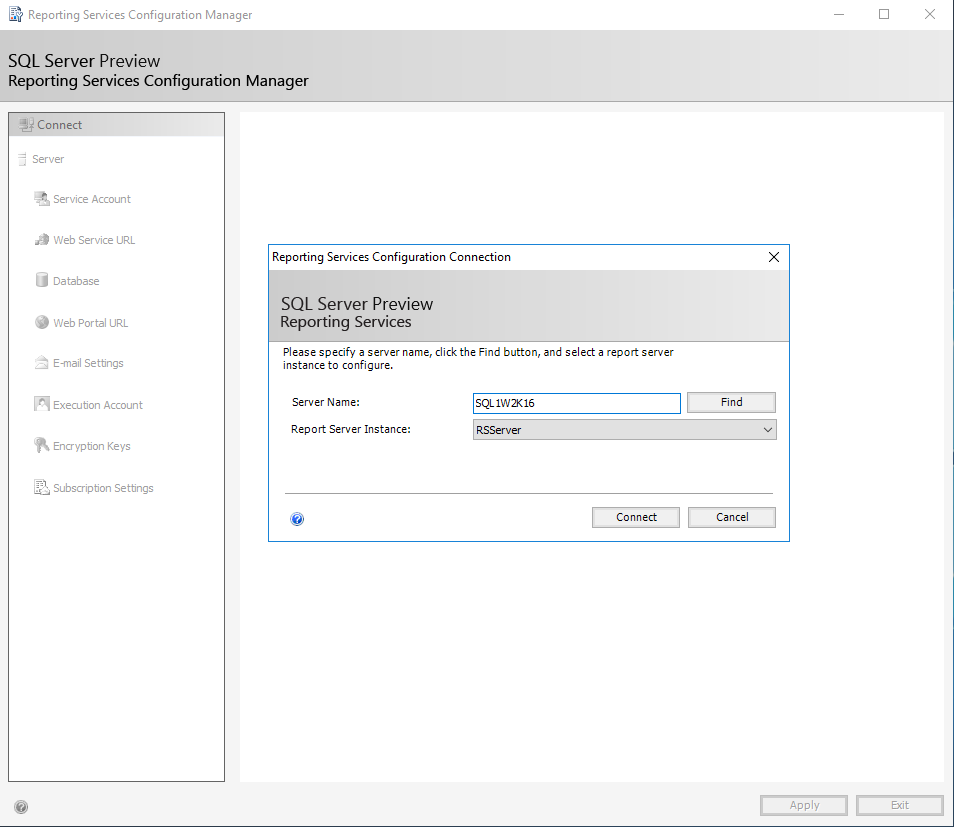Screen dimensions: 954x827
Task: Open the Report Server Instance dropdown
Action: [624, 430]
